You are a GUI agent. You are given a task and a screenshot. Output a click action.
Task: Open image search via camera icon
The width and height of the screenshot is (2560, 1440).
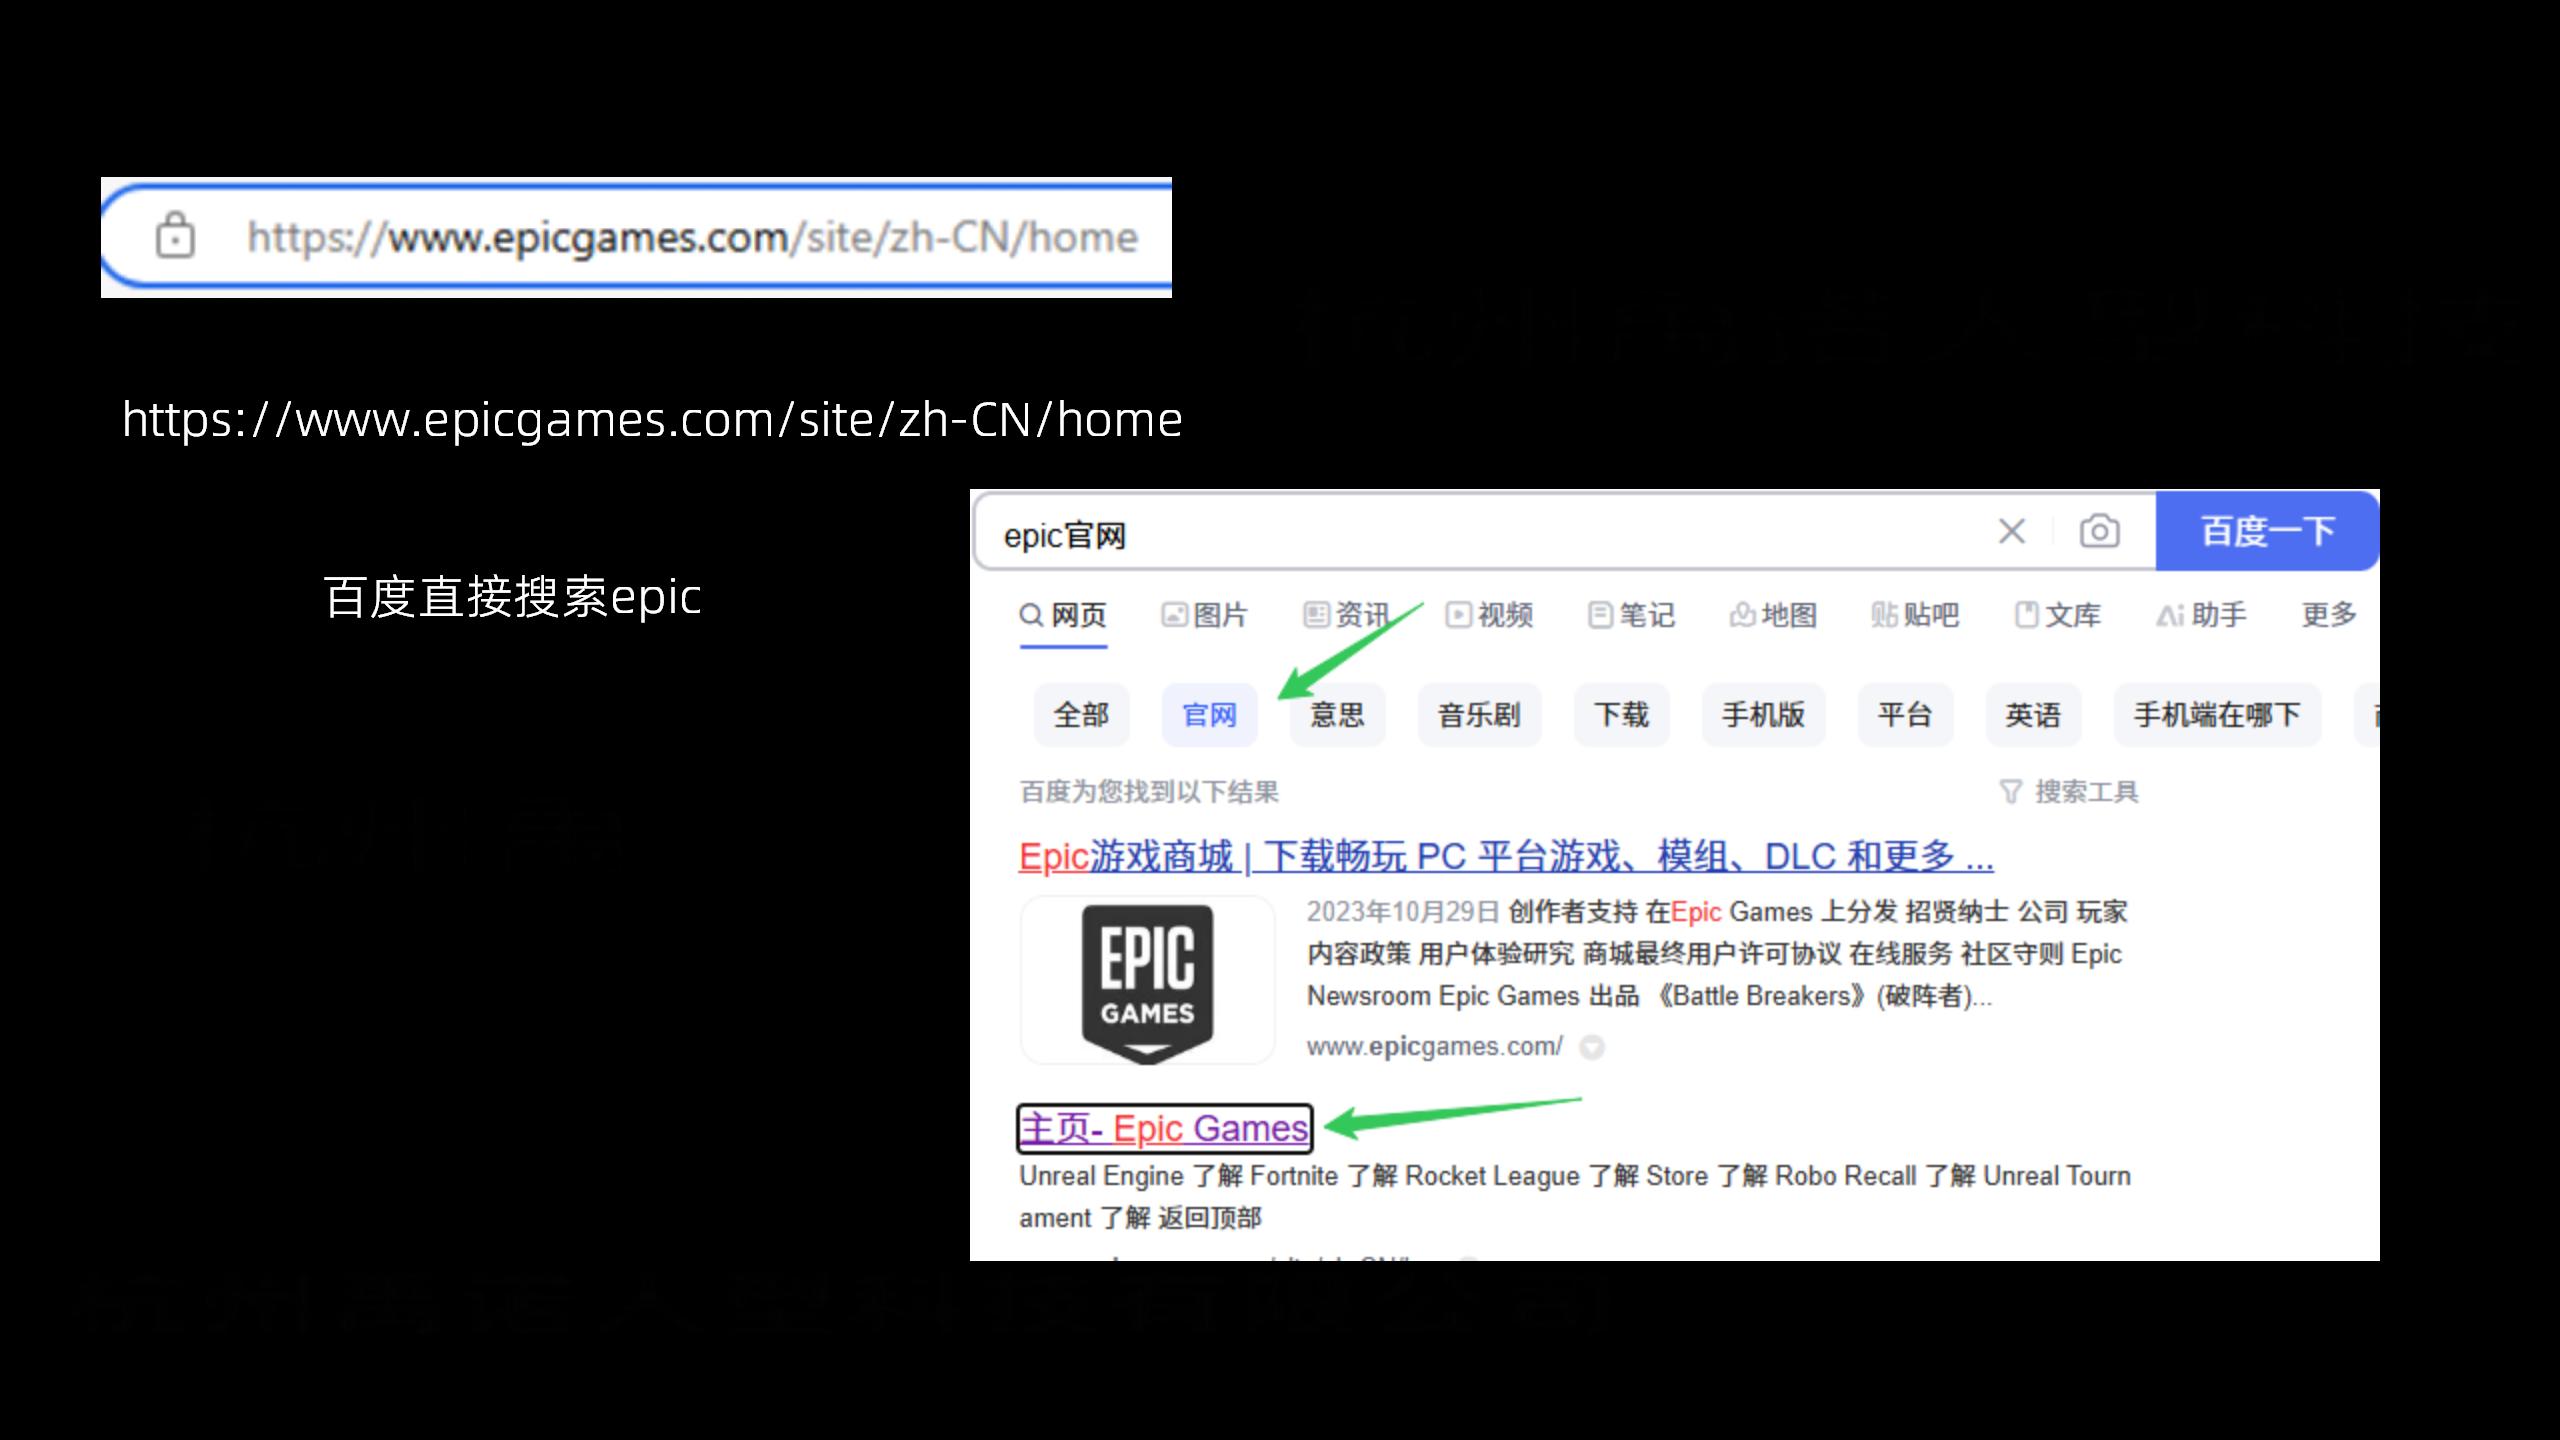(x=2099, y=531)
